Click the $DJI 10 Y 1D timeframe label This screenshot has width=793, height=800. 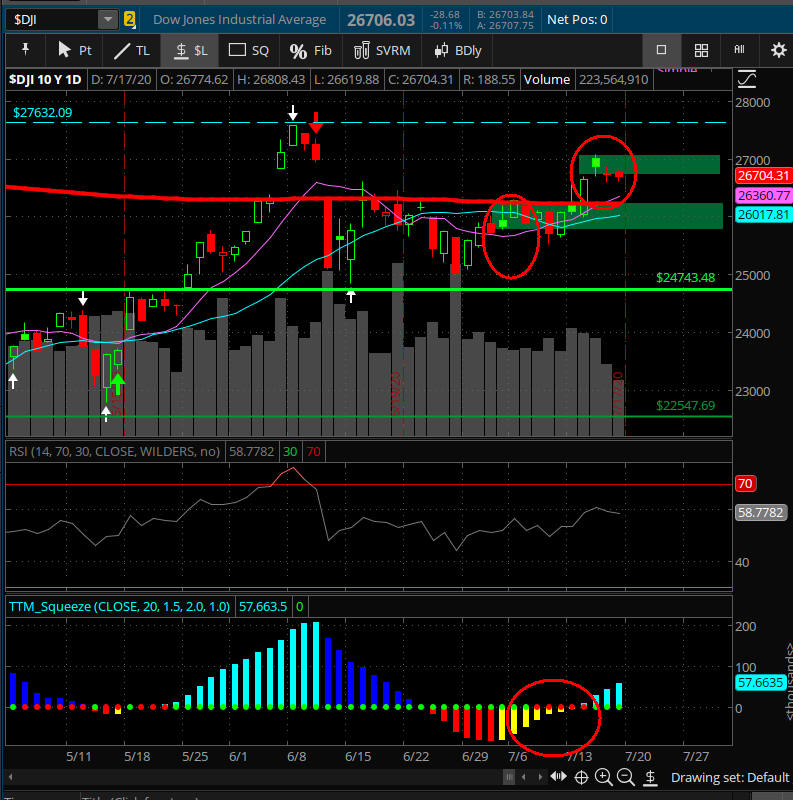pyautogui.click(x=45, y=79)
